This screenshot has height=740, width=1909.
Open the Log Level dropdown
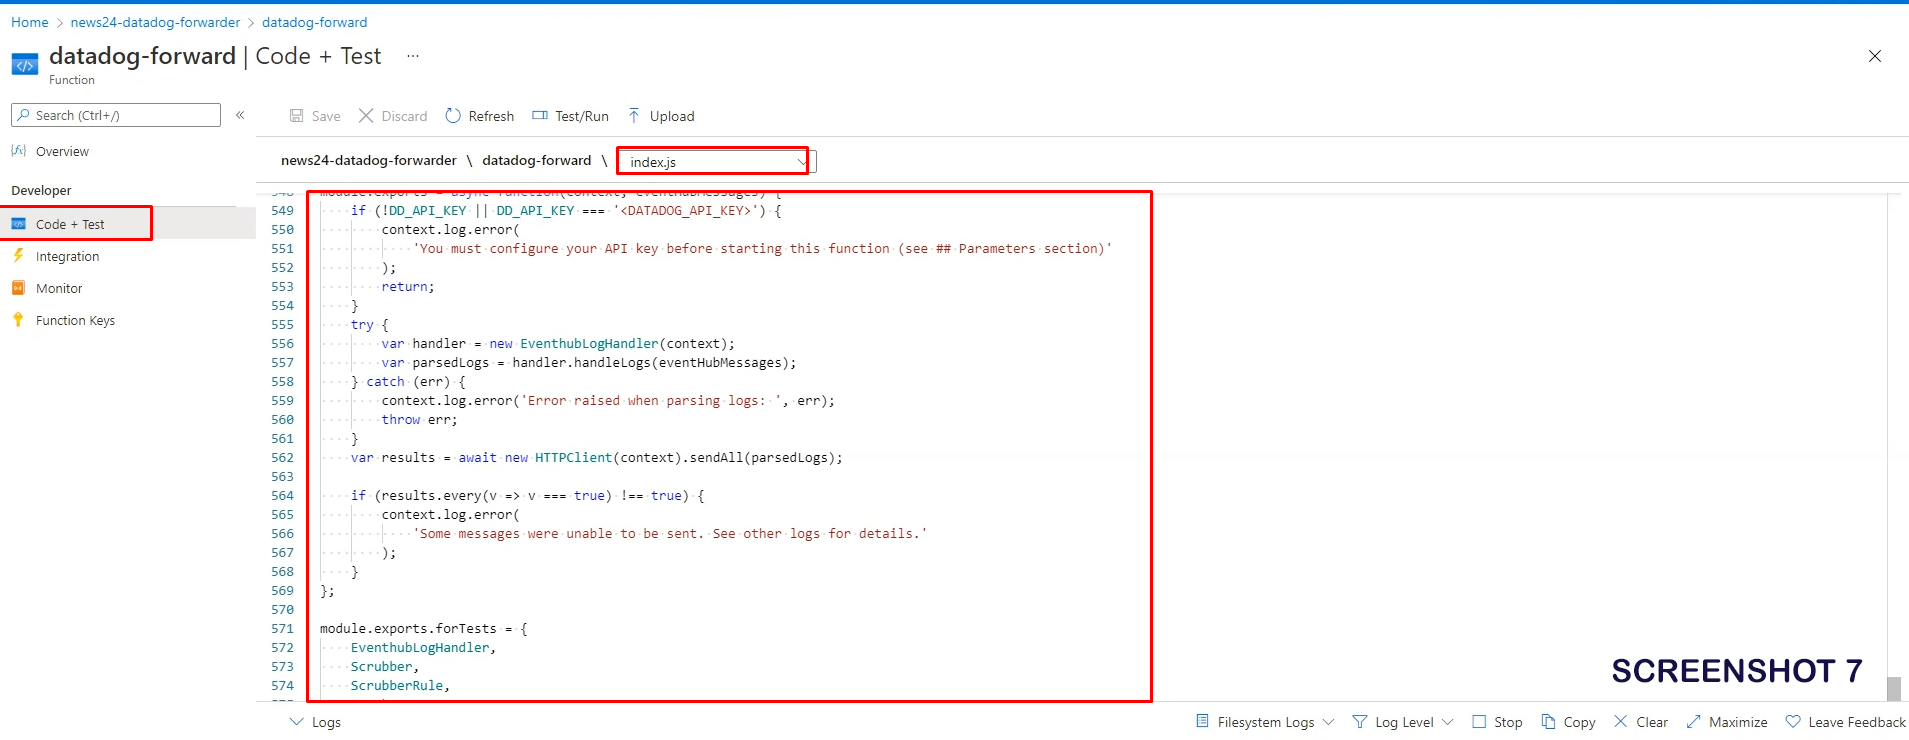tap(1403, 722)
